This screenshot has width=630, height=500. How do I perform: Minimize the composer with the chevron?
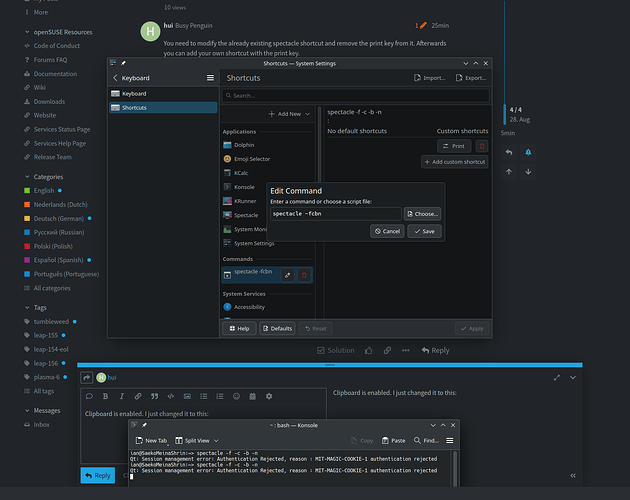573,377
